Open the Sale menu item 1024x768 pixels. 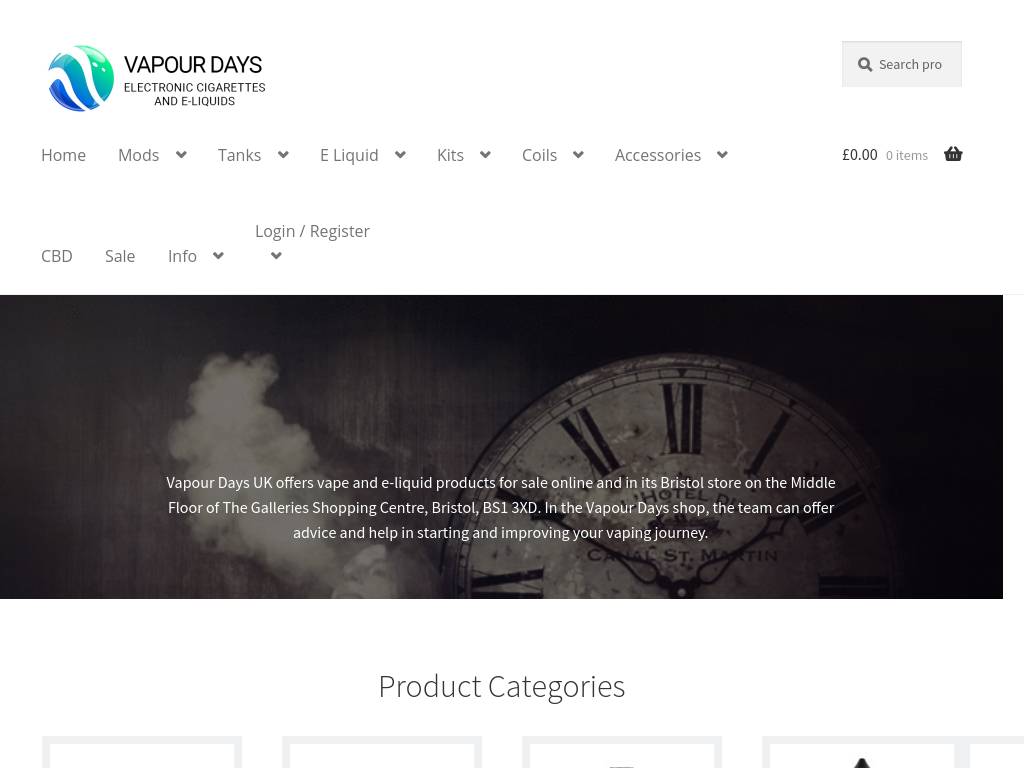tap(120, 256)
